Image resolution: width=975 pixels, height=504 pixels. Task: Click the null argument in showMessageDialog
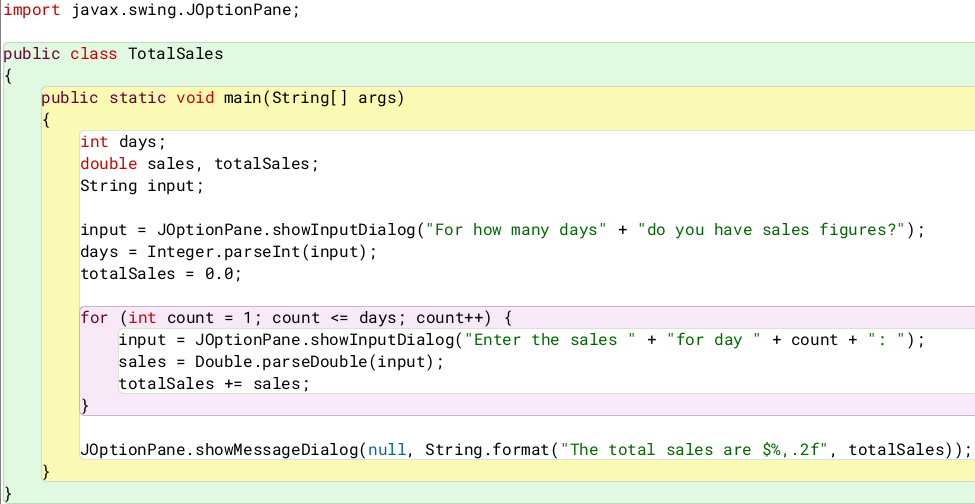point(386,450)
